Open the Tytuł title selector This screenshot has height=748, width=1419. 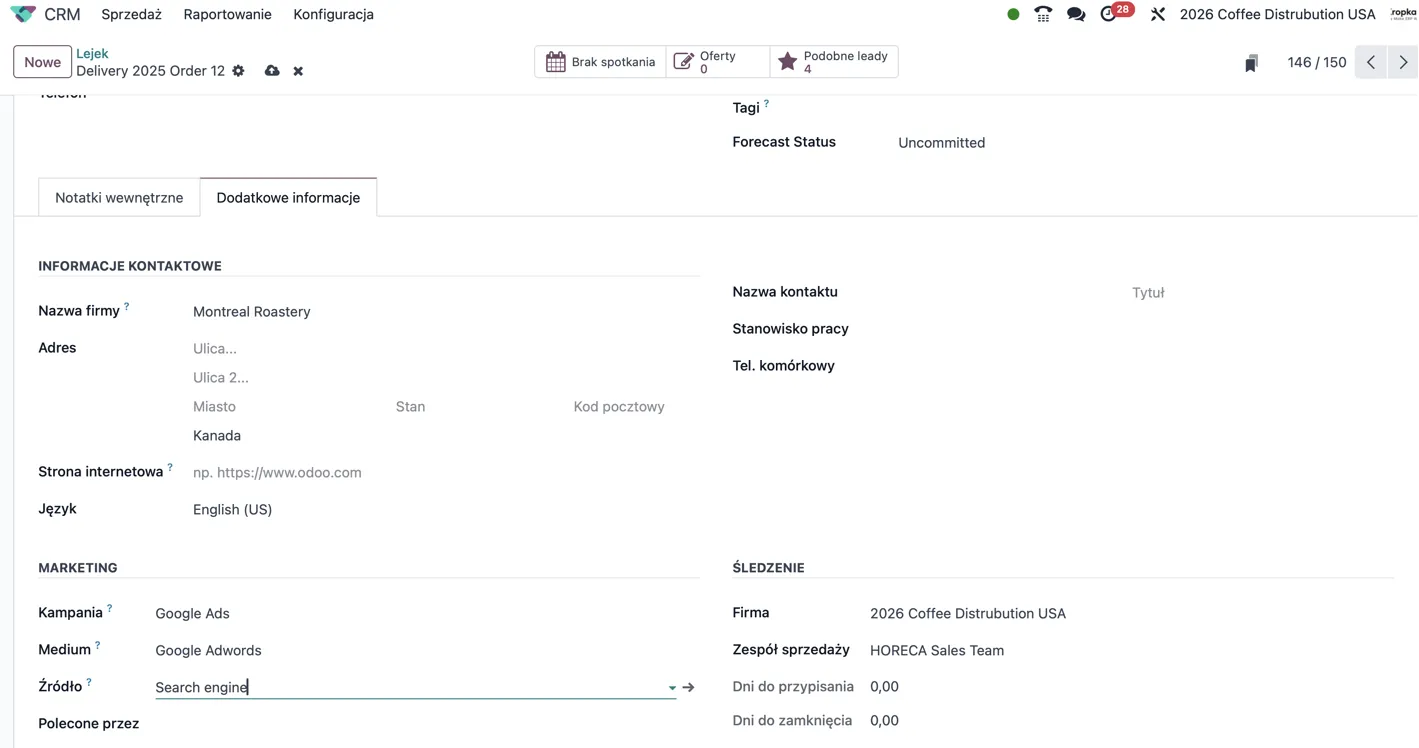click(x=1262, y=292)
